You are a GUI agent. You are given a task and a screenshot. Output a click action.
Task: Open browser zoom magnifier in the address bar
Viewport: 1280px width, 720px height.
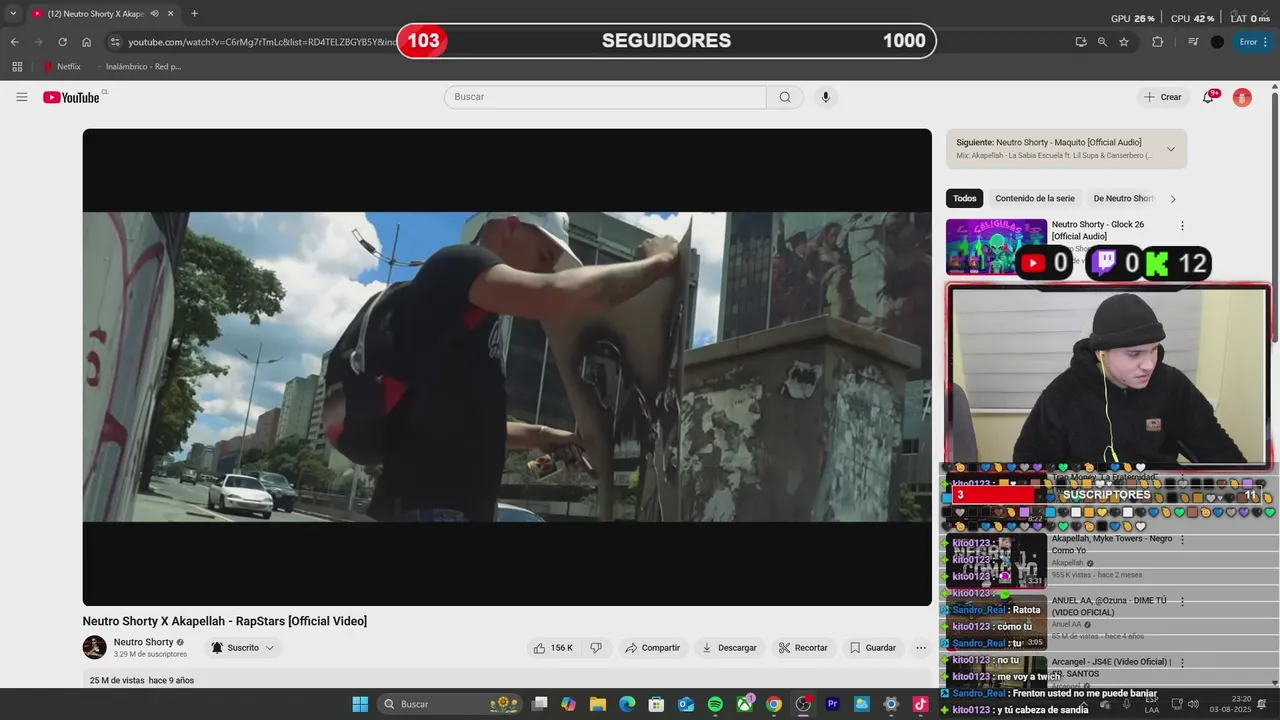click(1102, 42)
